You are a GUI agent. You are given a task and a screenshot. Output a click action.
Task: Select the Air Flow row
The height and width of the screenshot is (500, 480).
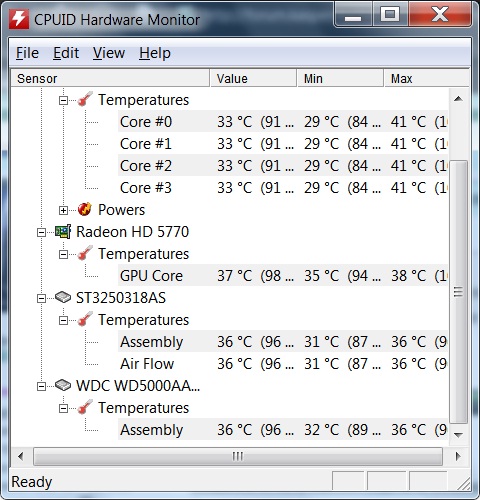(x=283, y=363)
